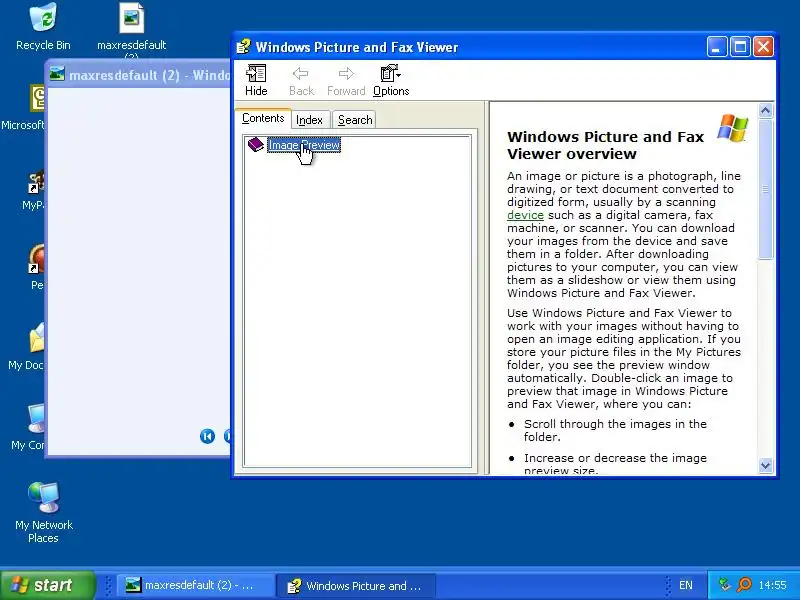Click the maxresdefault window title icon
The height and width of the screenshot is (600, 800).
pos(57,74)
